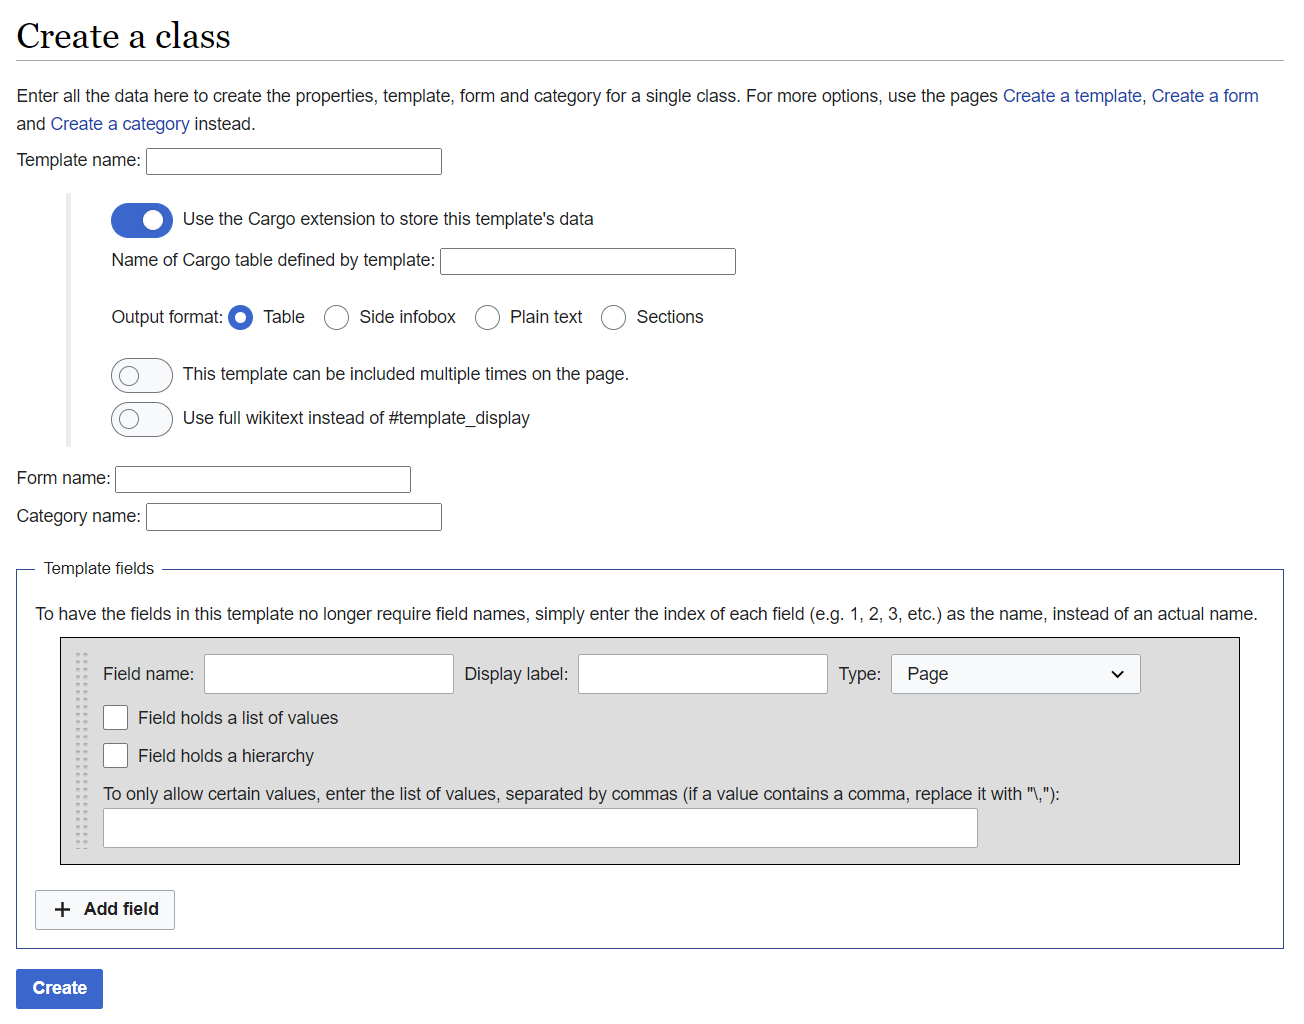Select Plain text output format
Screen dimensions: 1304x1024
488,318
